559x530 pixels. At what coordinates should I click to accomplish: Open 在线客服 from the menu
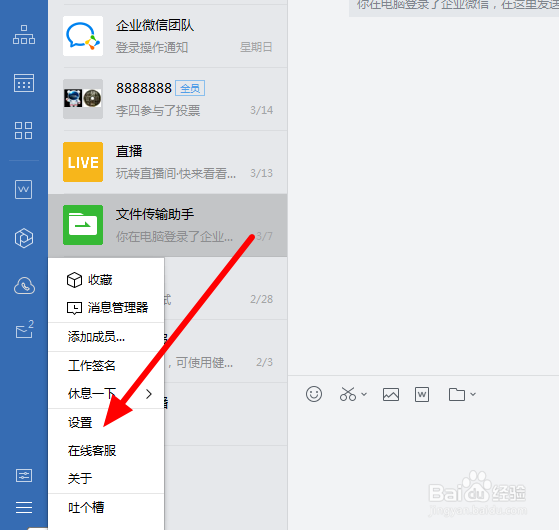pos(106,451)
